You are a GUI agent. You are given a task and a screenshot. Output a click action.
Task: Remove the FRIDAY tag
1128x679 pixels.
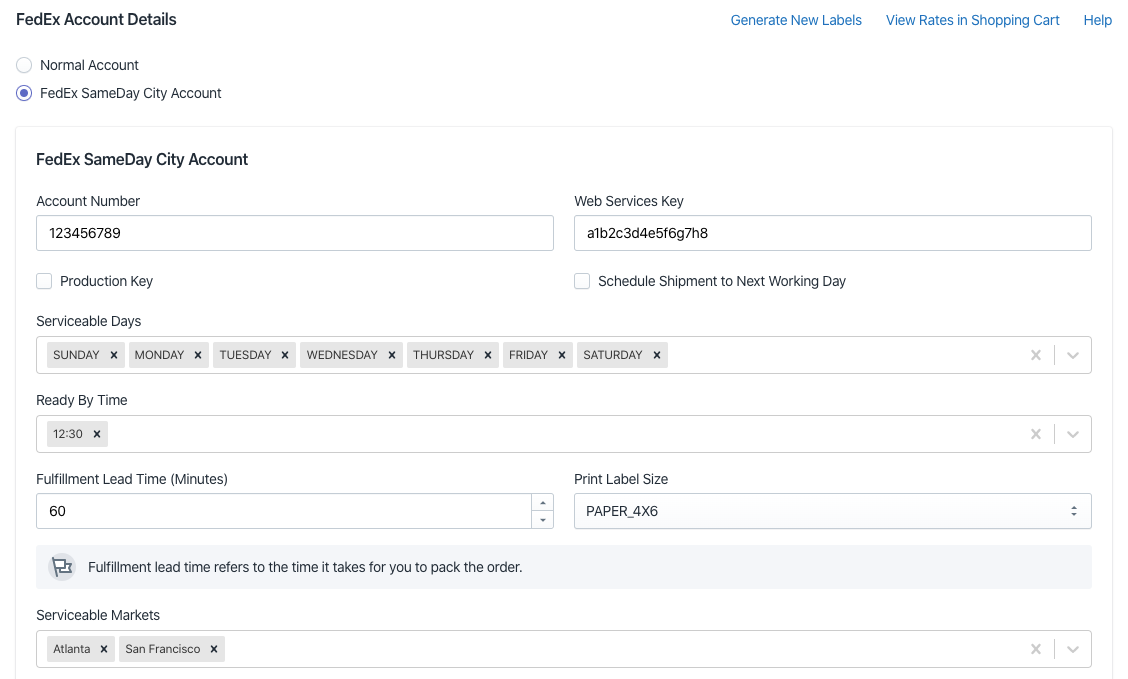click(x=562, y=355)
